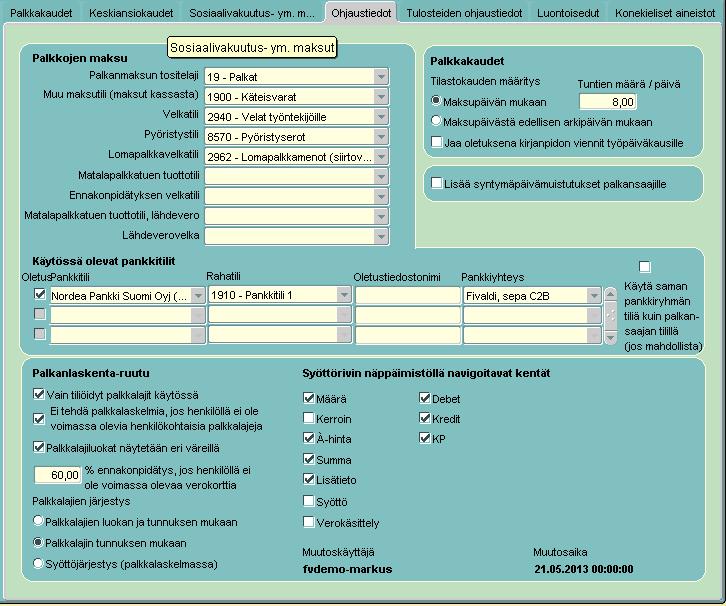Open the 1910 - Pankkitili 1 dropdown
This screenshot has width=726, height=606.
point(344,295)
